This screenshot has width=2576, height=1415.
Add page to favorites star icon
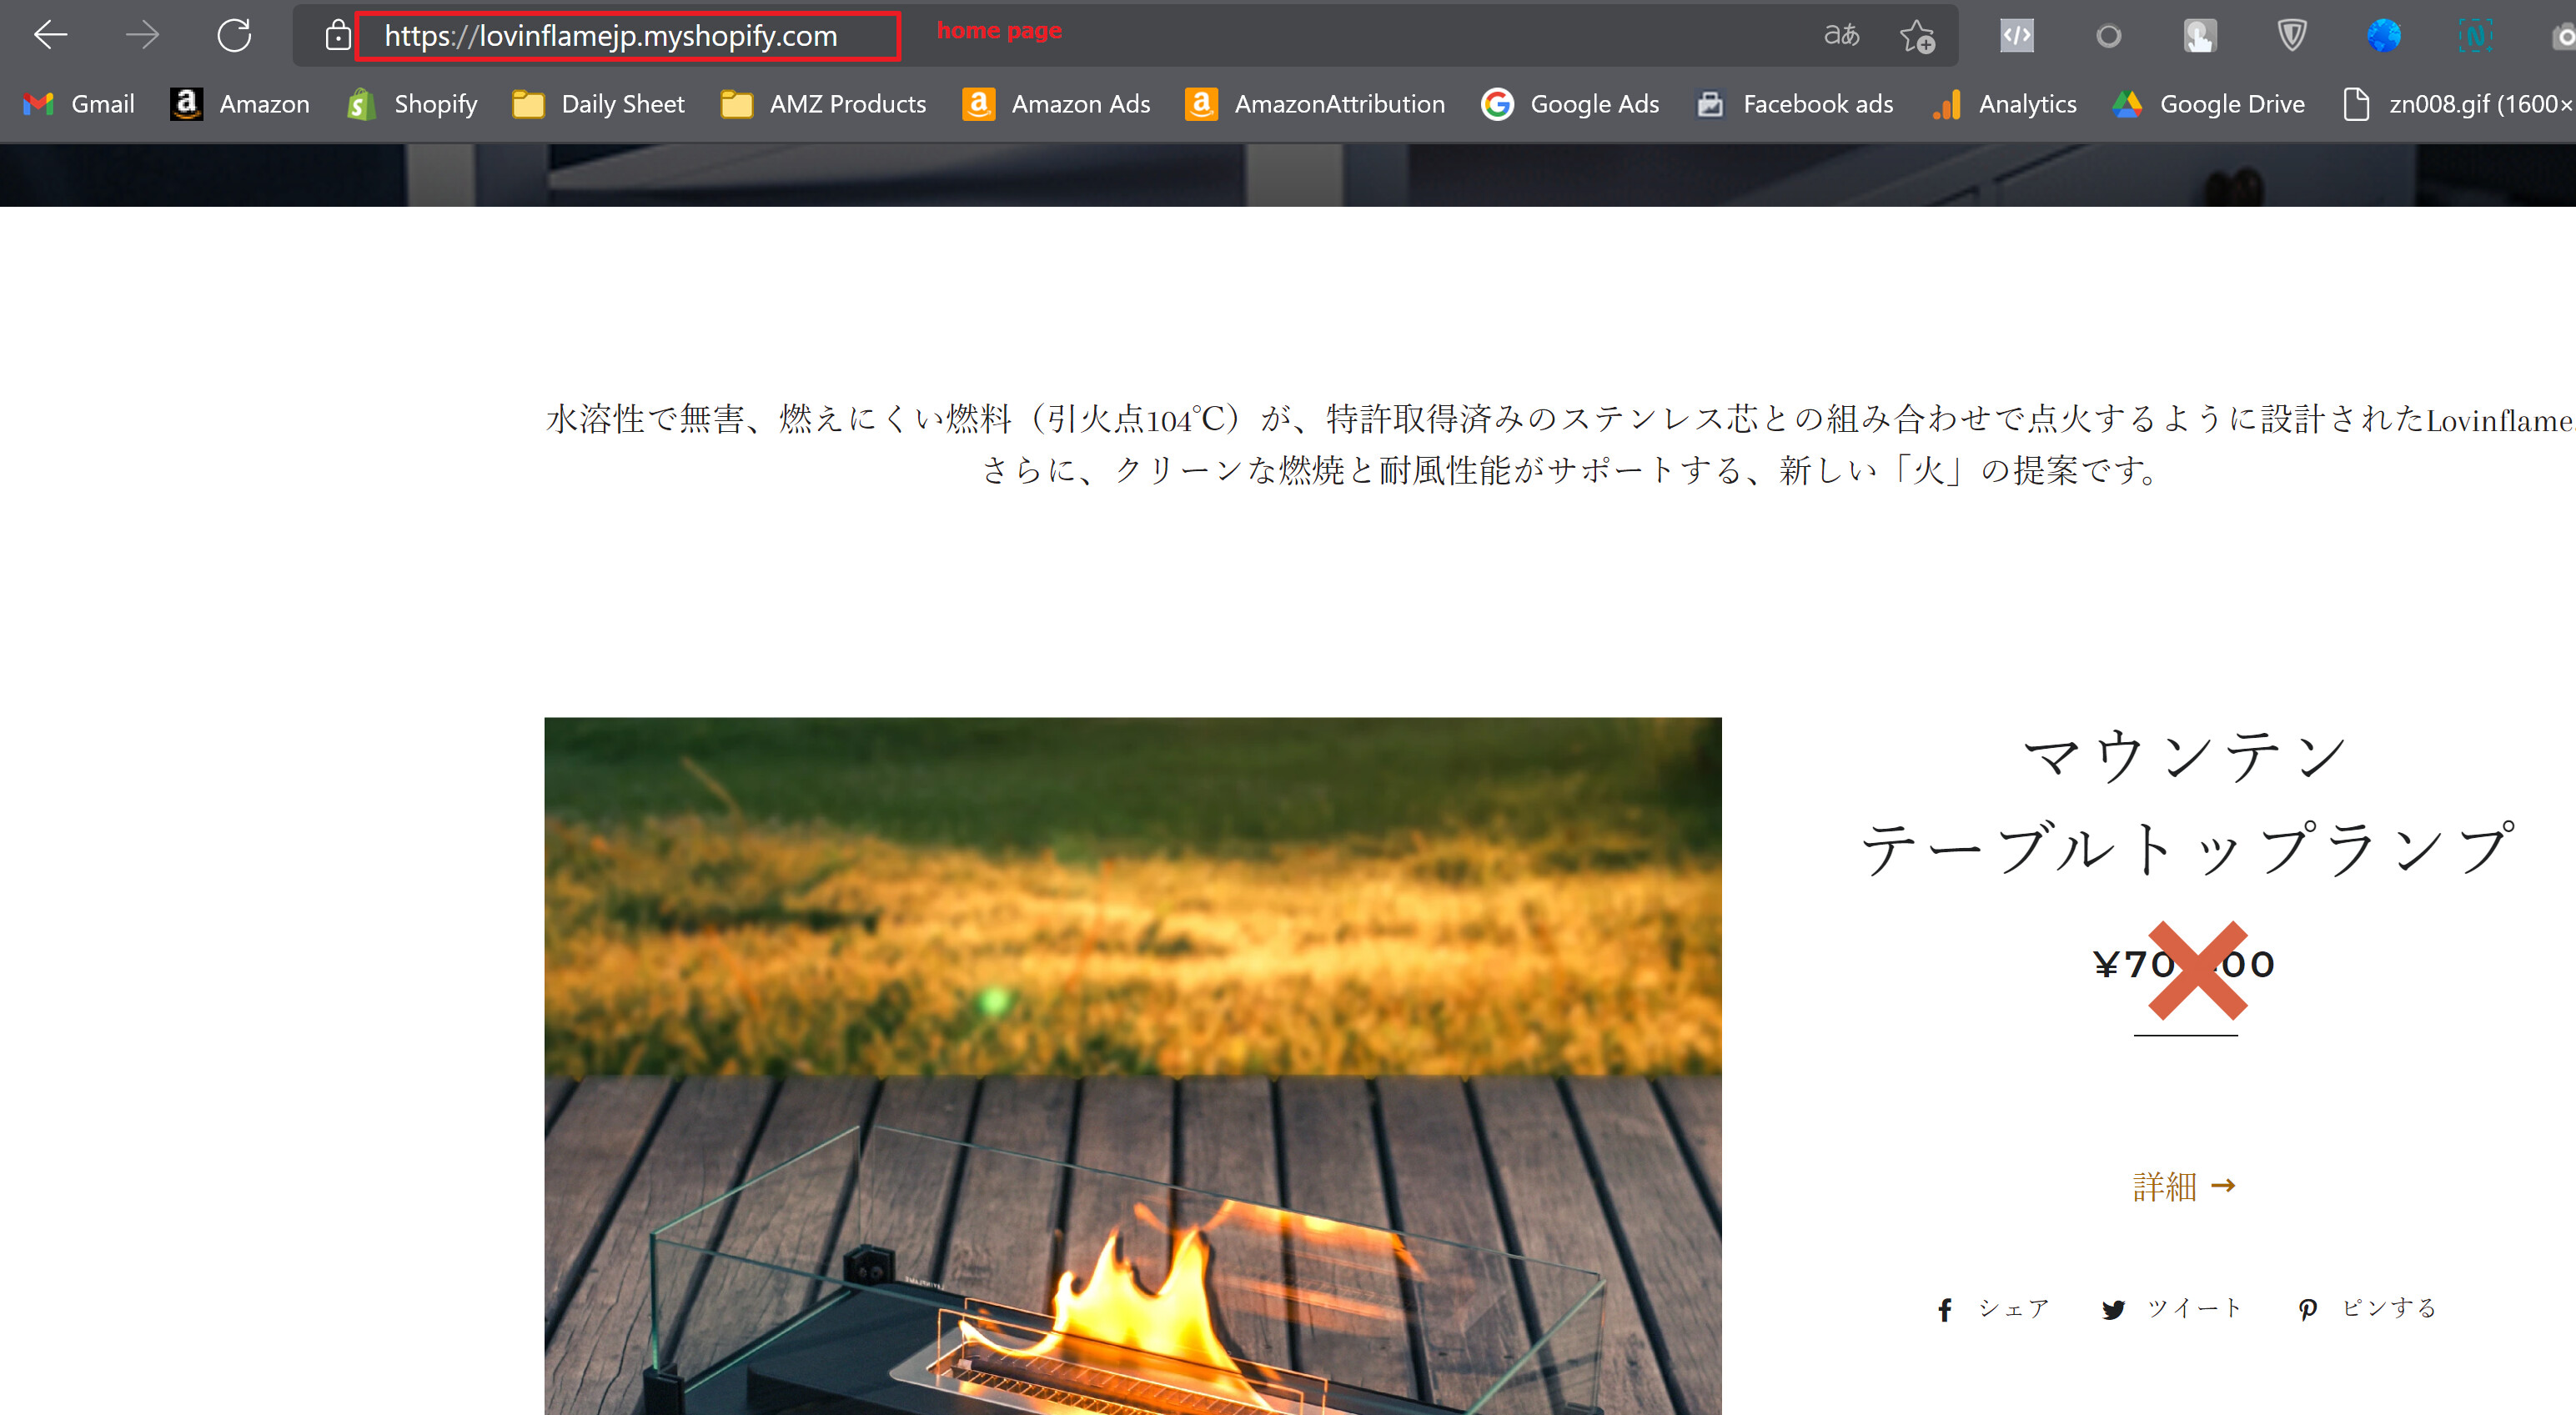pos(1916,37)
